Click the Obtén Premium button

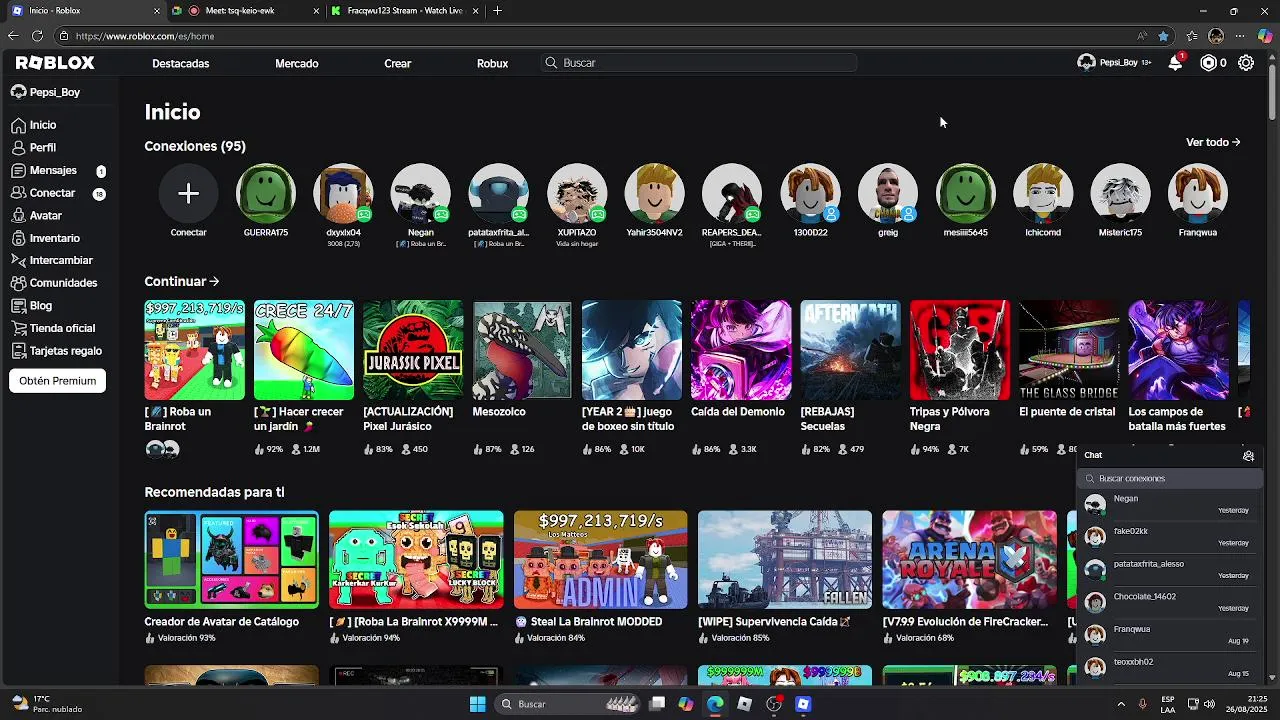(x=57, y=381)
